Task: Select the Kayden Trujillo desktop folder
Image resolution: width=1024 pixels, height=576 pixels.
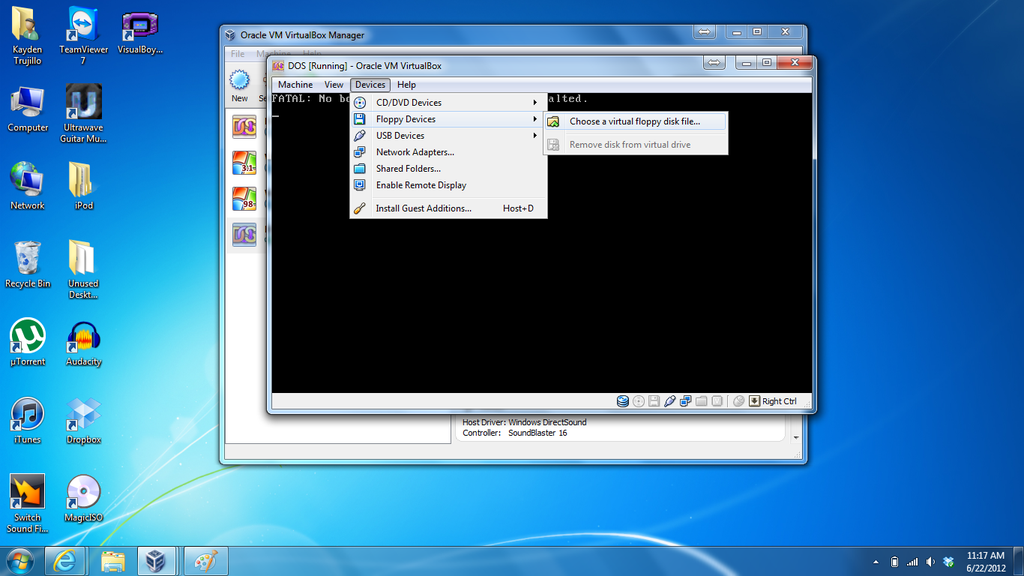Action: click(27, 36)
